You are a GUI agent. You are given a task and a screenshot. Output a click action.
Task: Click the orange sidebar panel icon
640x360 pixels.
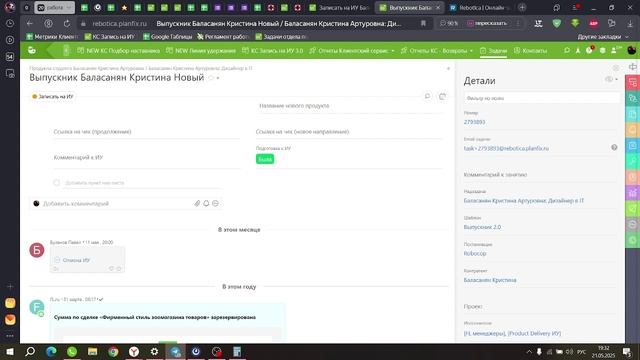click(633, 130)
